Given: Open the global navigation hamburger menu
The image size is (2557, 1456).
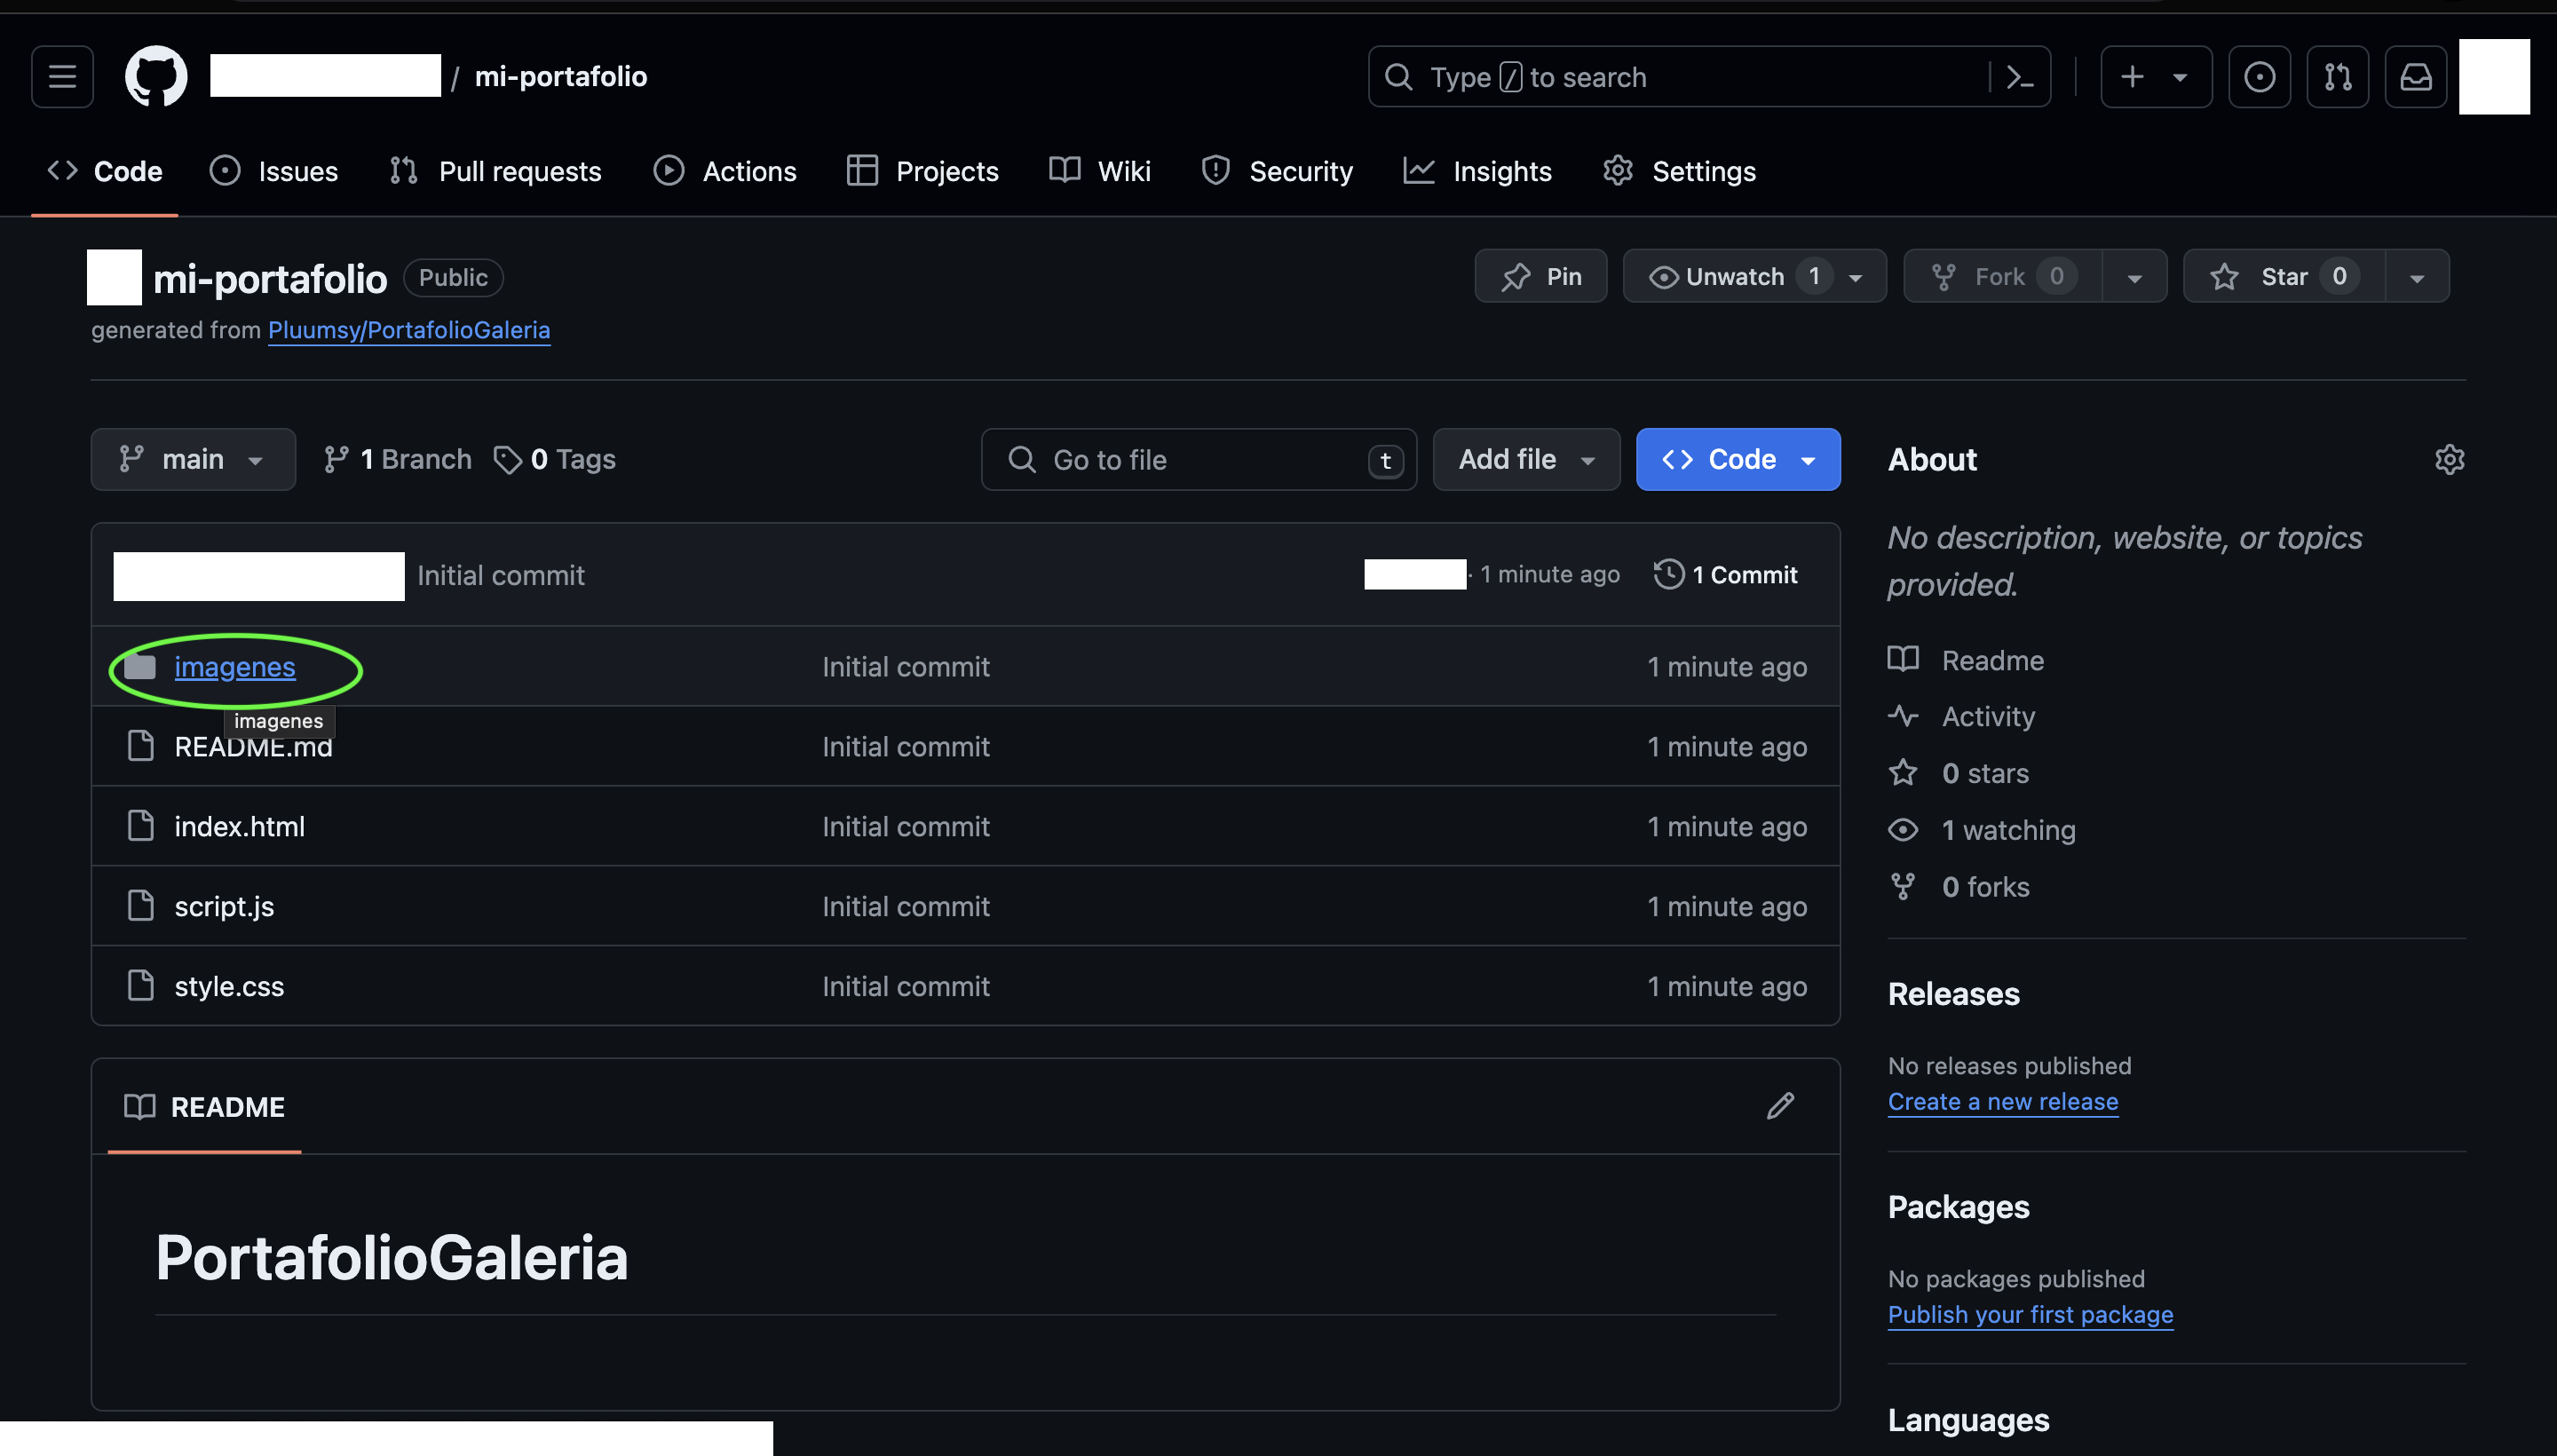Looking at the screenshot, I should [62, 77].
